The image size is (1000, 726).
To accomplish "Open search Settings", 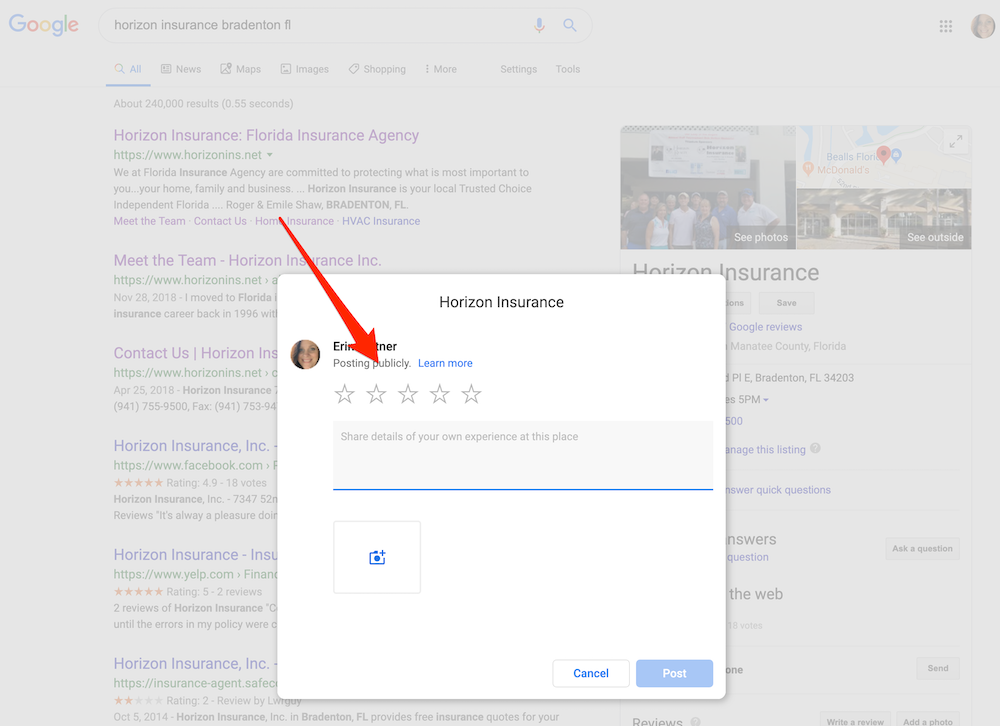I will pyautogui.click(x=518, y=69).
